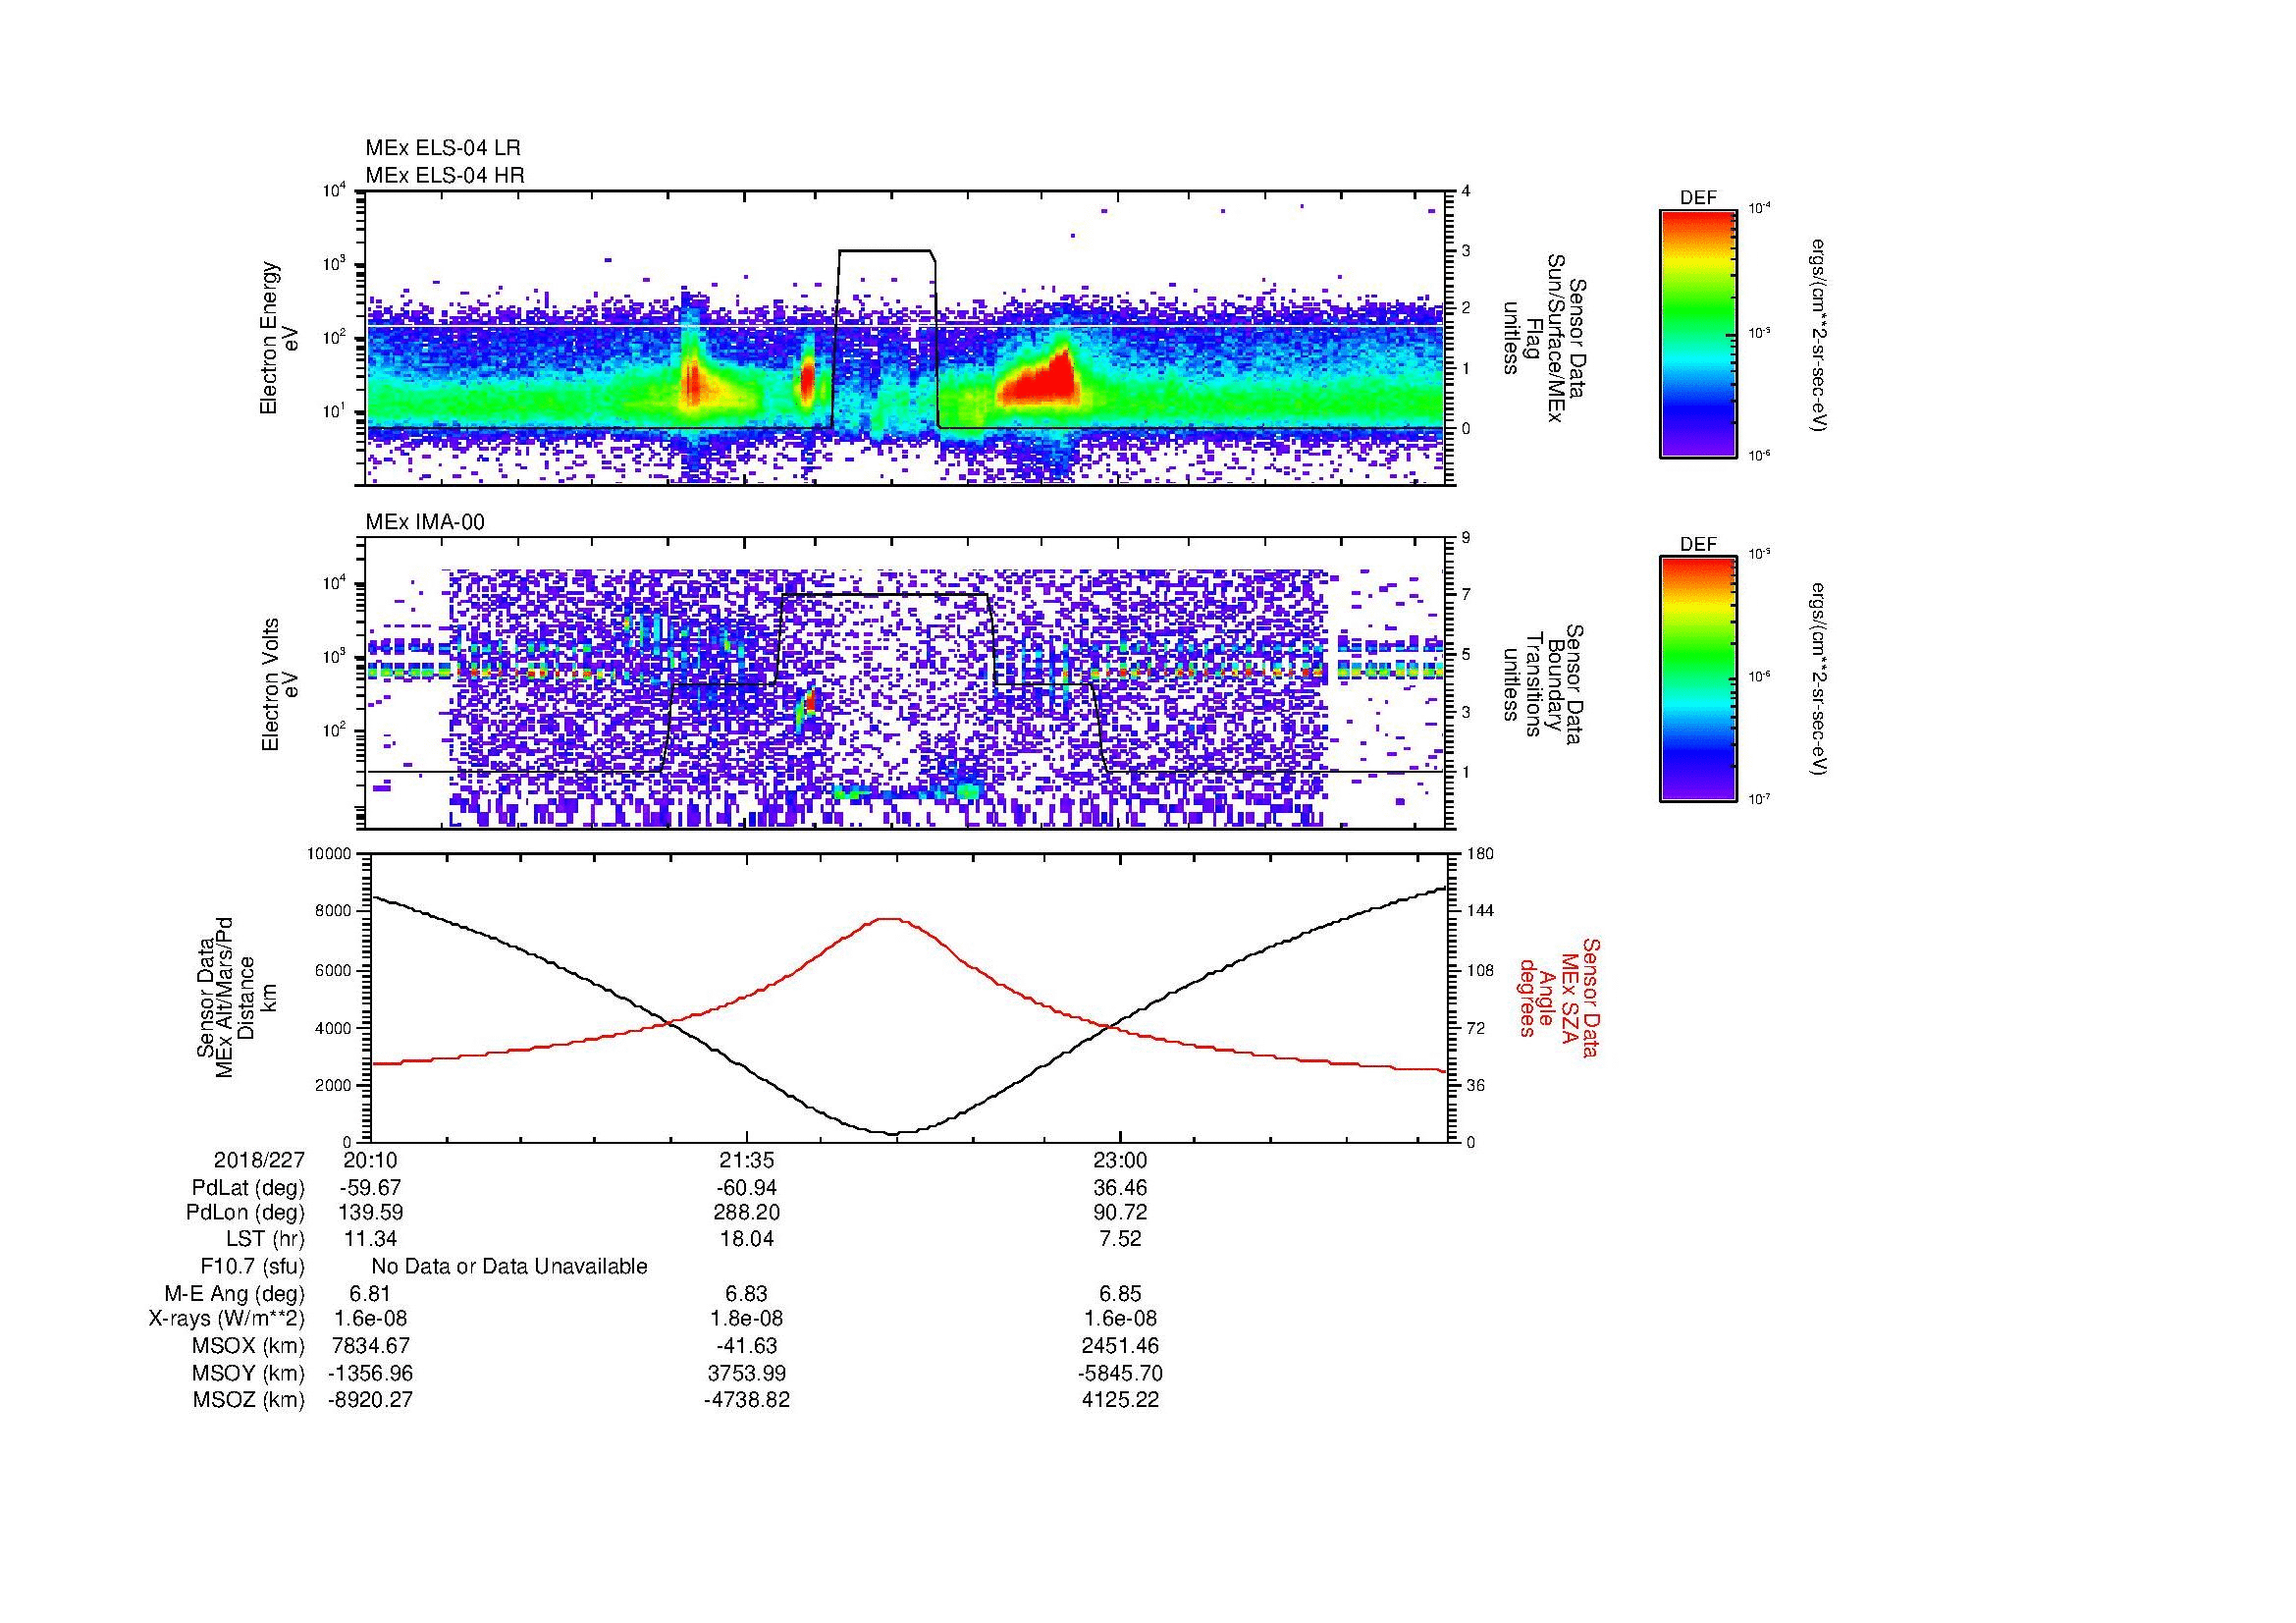This screenshot has width=2296, height=1623.
Task: Click the Electron Energy eV axis label
Action: point(279,338)
